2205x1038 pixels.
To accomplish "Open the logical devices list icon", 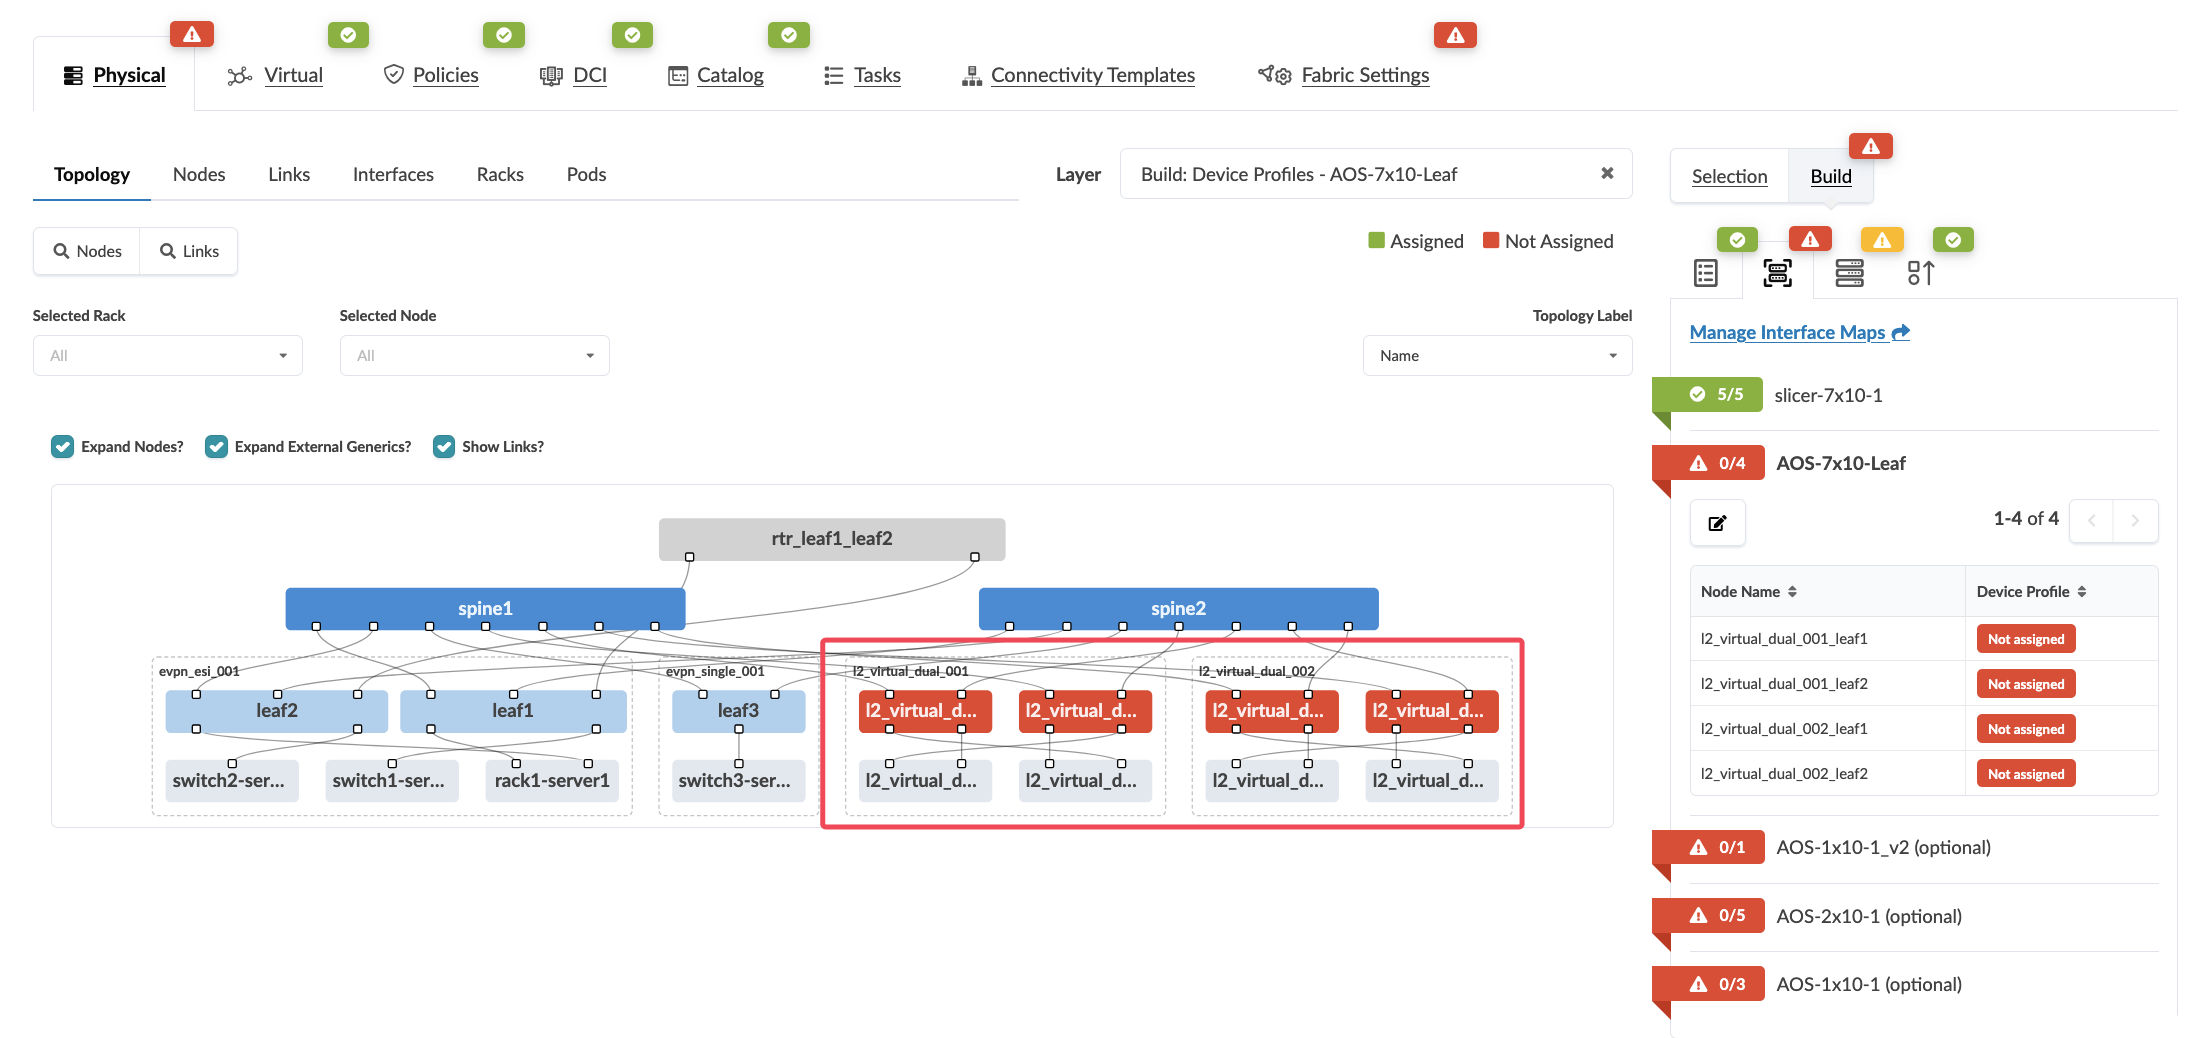I will coord(1706,273).
